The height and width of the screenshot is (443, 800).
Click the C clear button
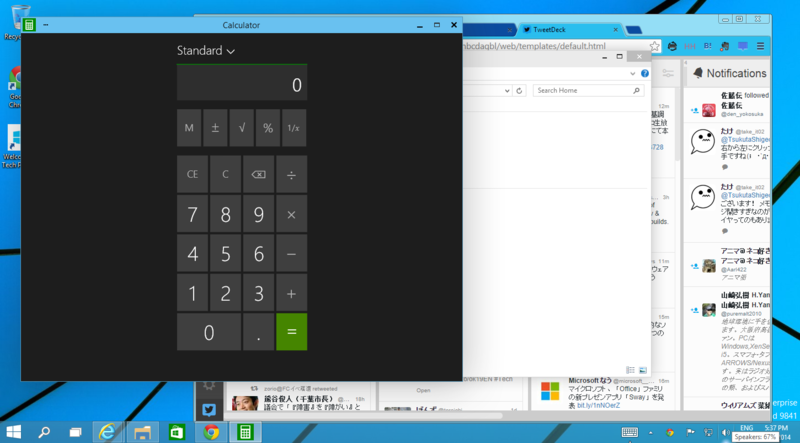[x=226, y=174]
